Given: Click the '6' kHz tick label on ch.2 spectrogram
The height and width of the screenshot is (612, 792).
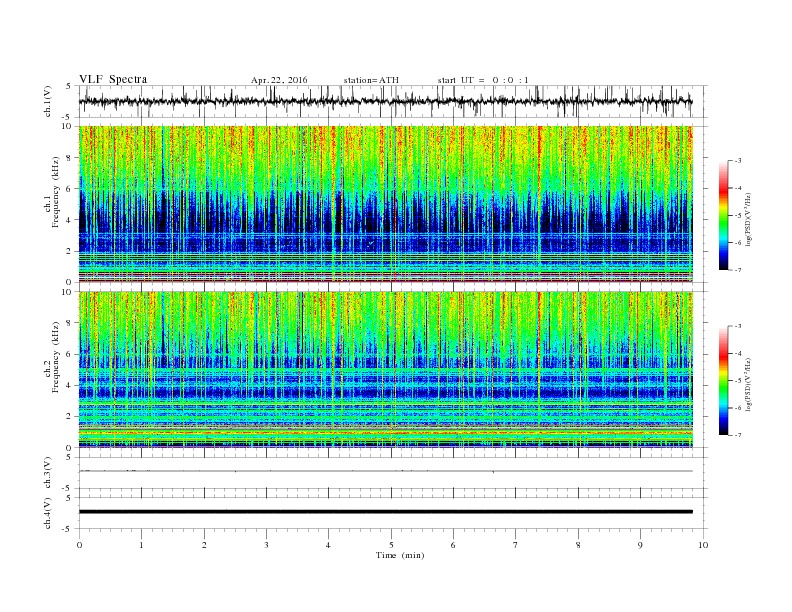Looking at the screenshot, I should tap(70, 354).
